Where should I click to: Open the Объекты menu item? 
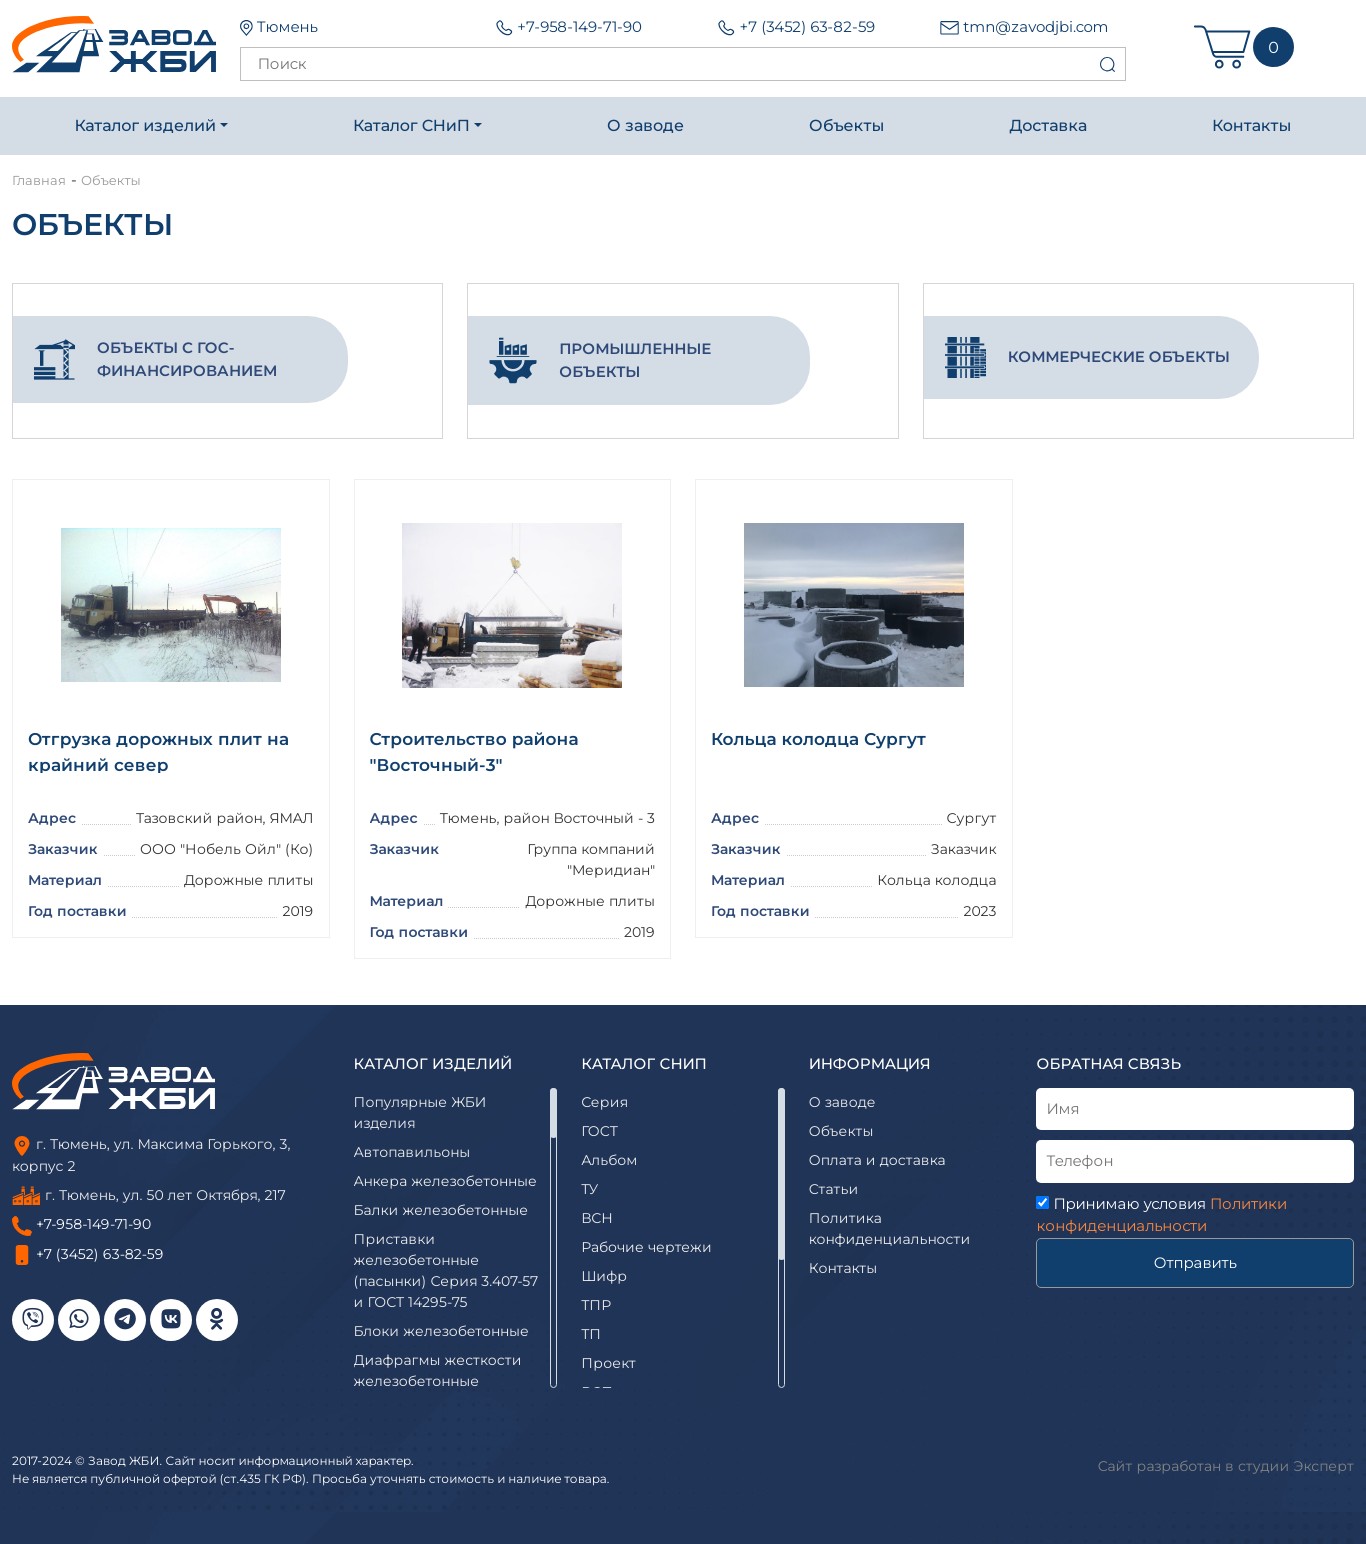[846, 126]
